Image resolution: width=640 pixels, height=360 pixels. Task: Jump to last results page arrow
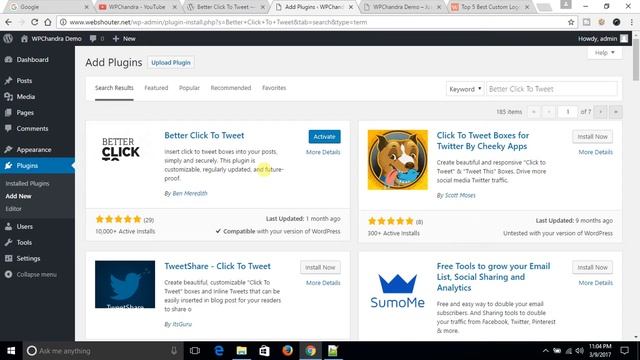616,112
